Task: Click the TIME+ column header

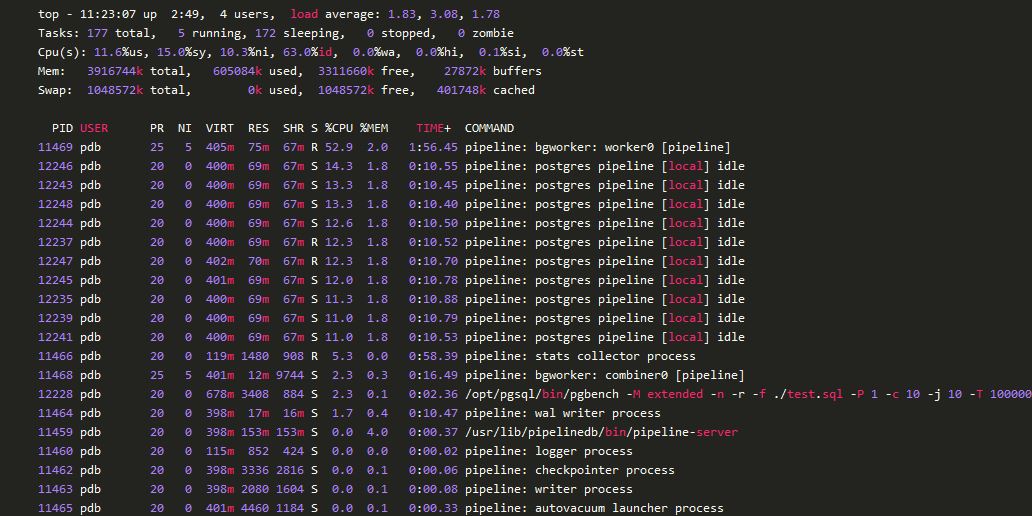Action: pos(433,128)
